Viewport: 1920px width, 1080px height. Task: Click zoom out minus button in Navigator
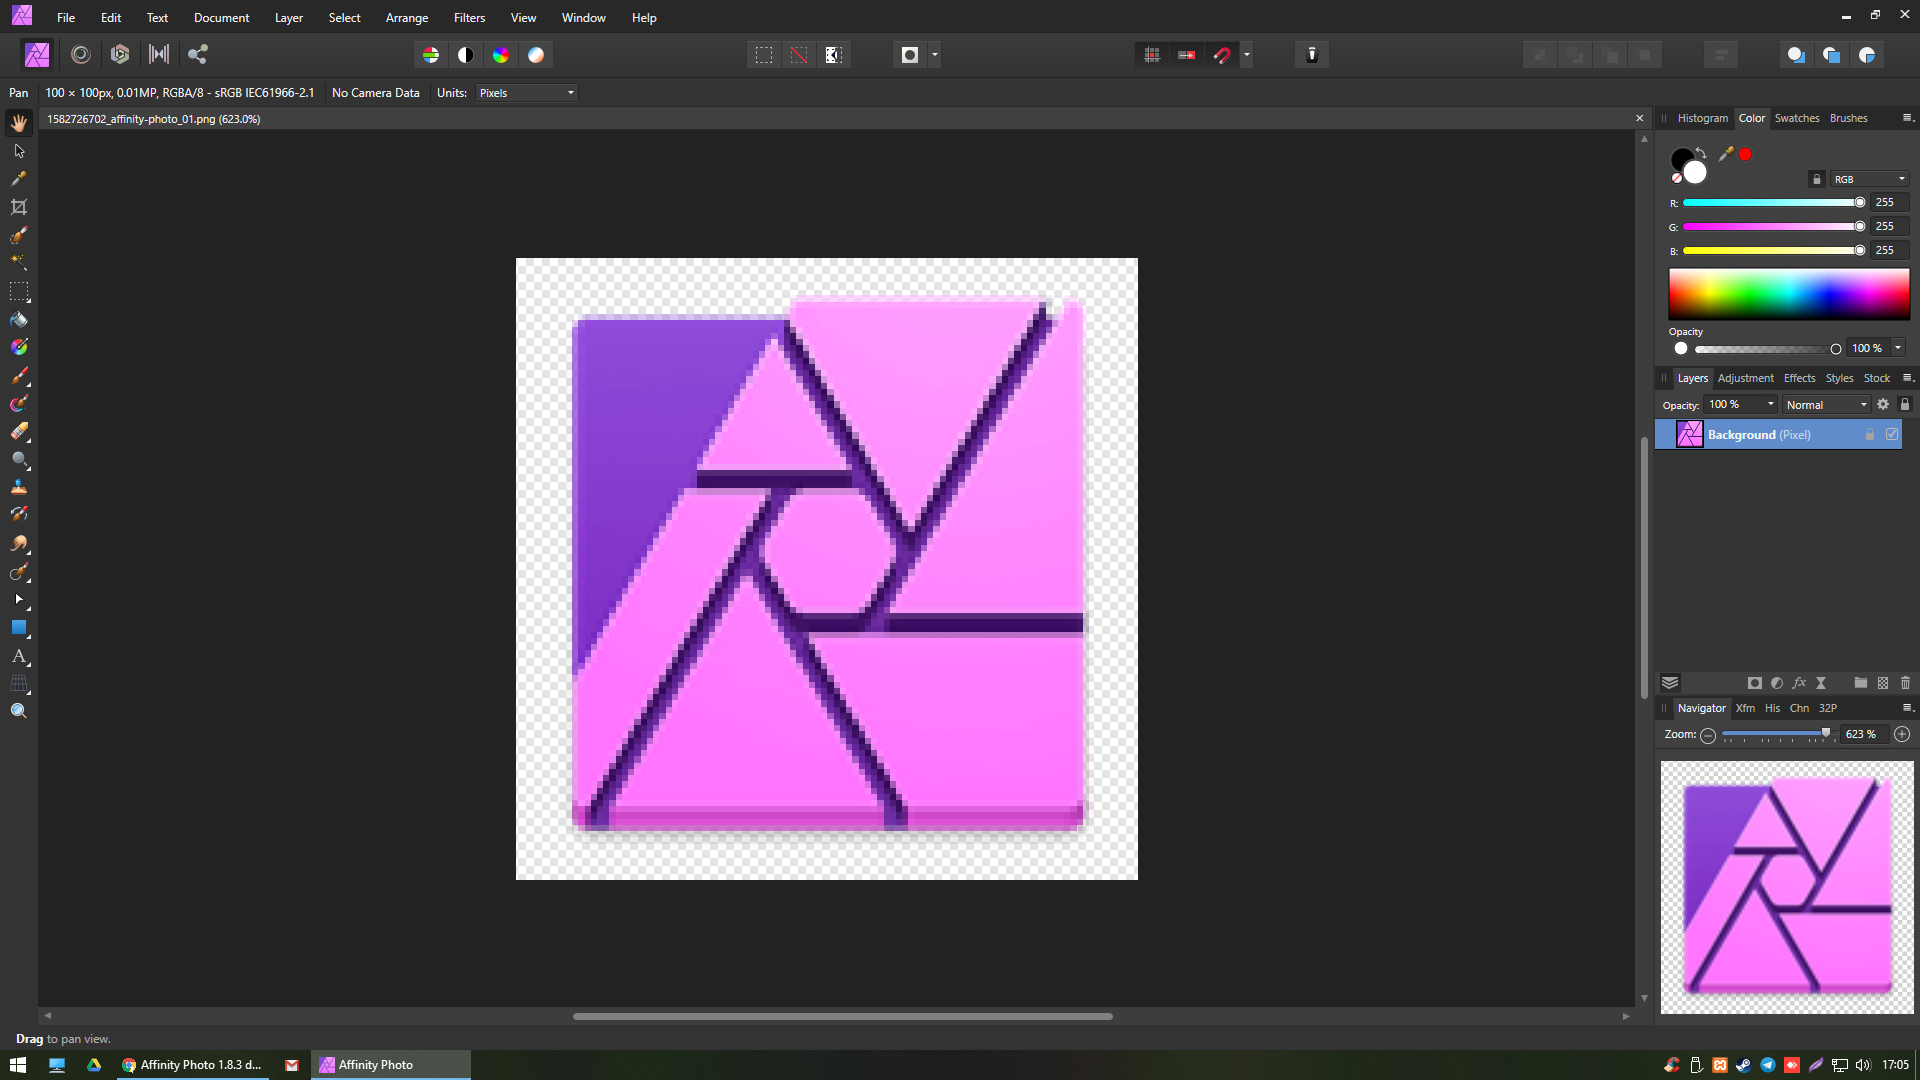coord(1708,735)
